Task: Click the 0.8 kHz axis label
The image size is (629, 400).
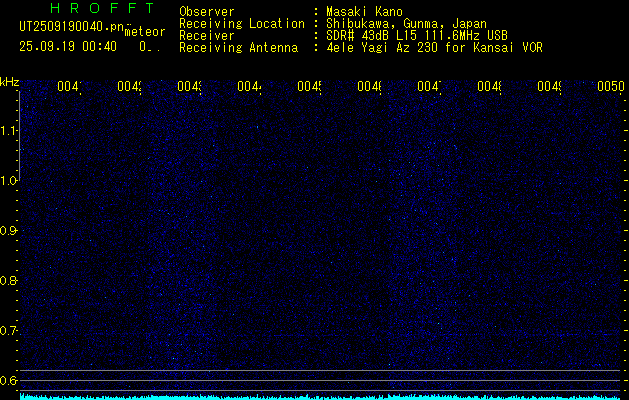Action: [8, 280]
